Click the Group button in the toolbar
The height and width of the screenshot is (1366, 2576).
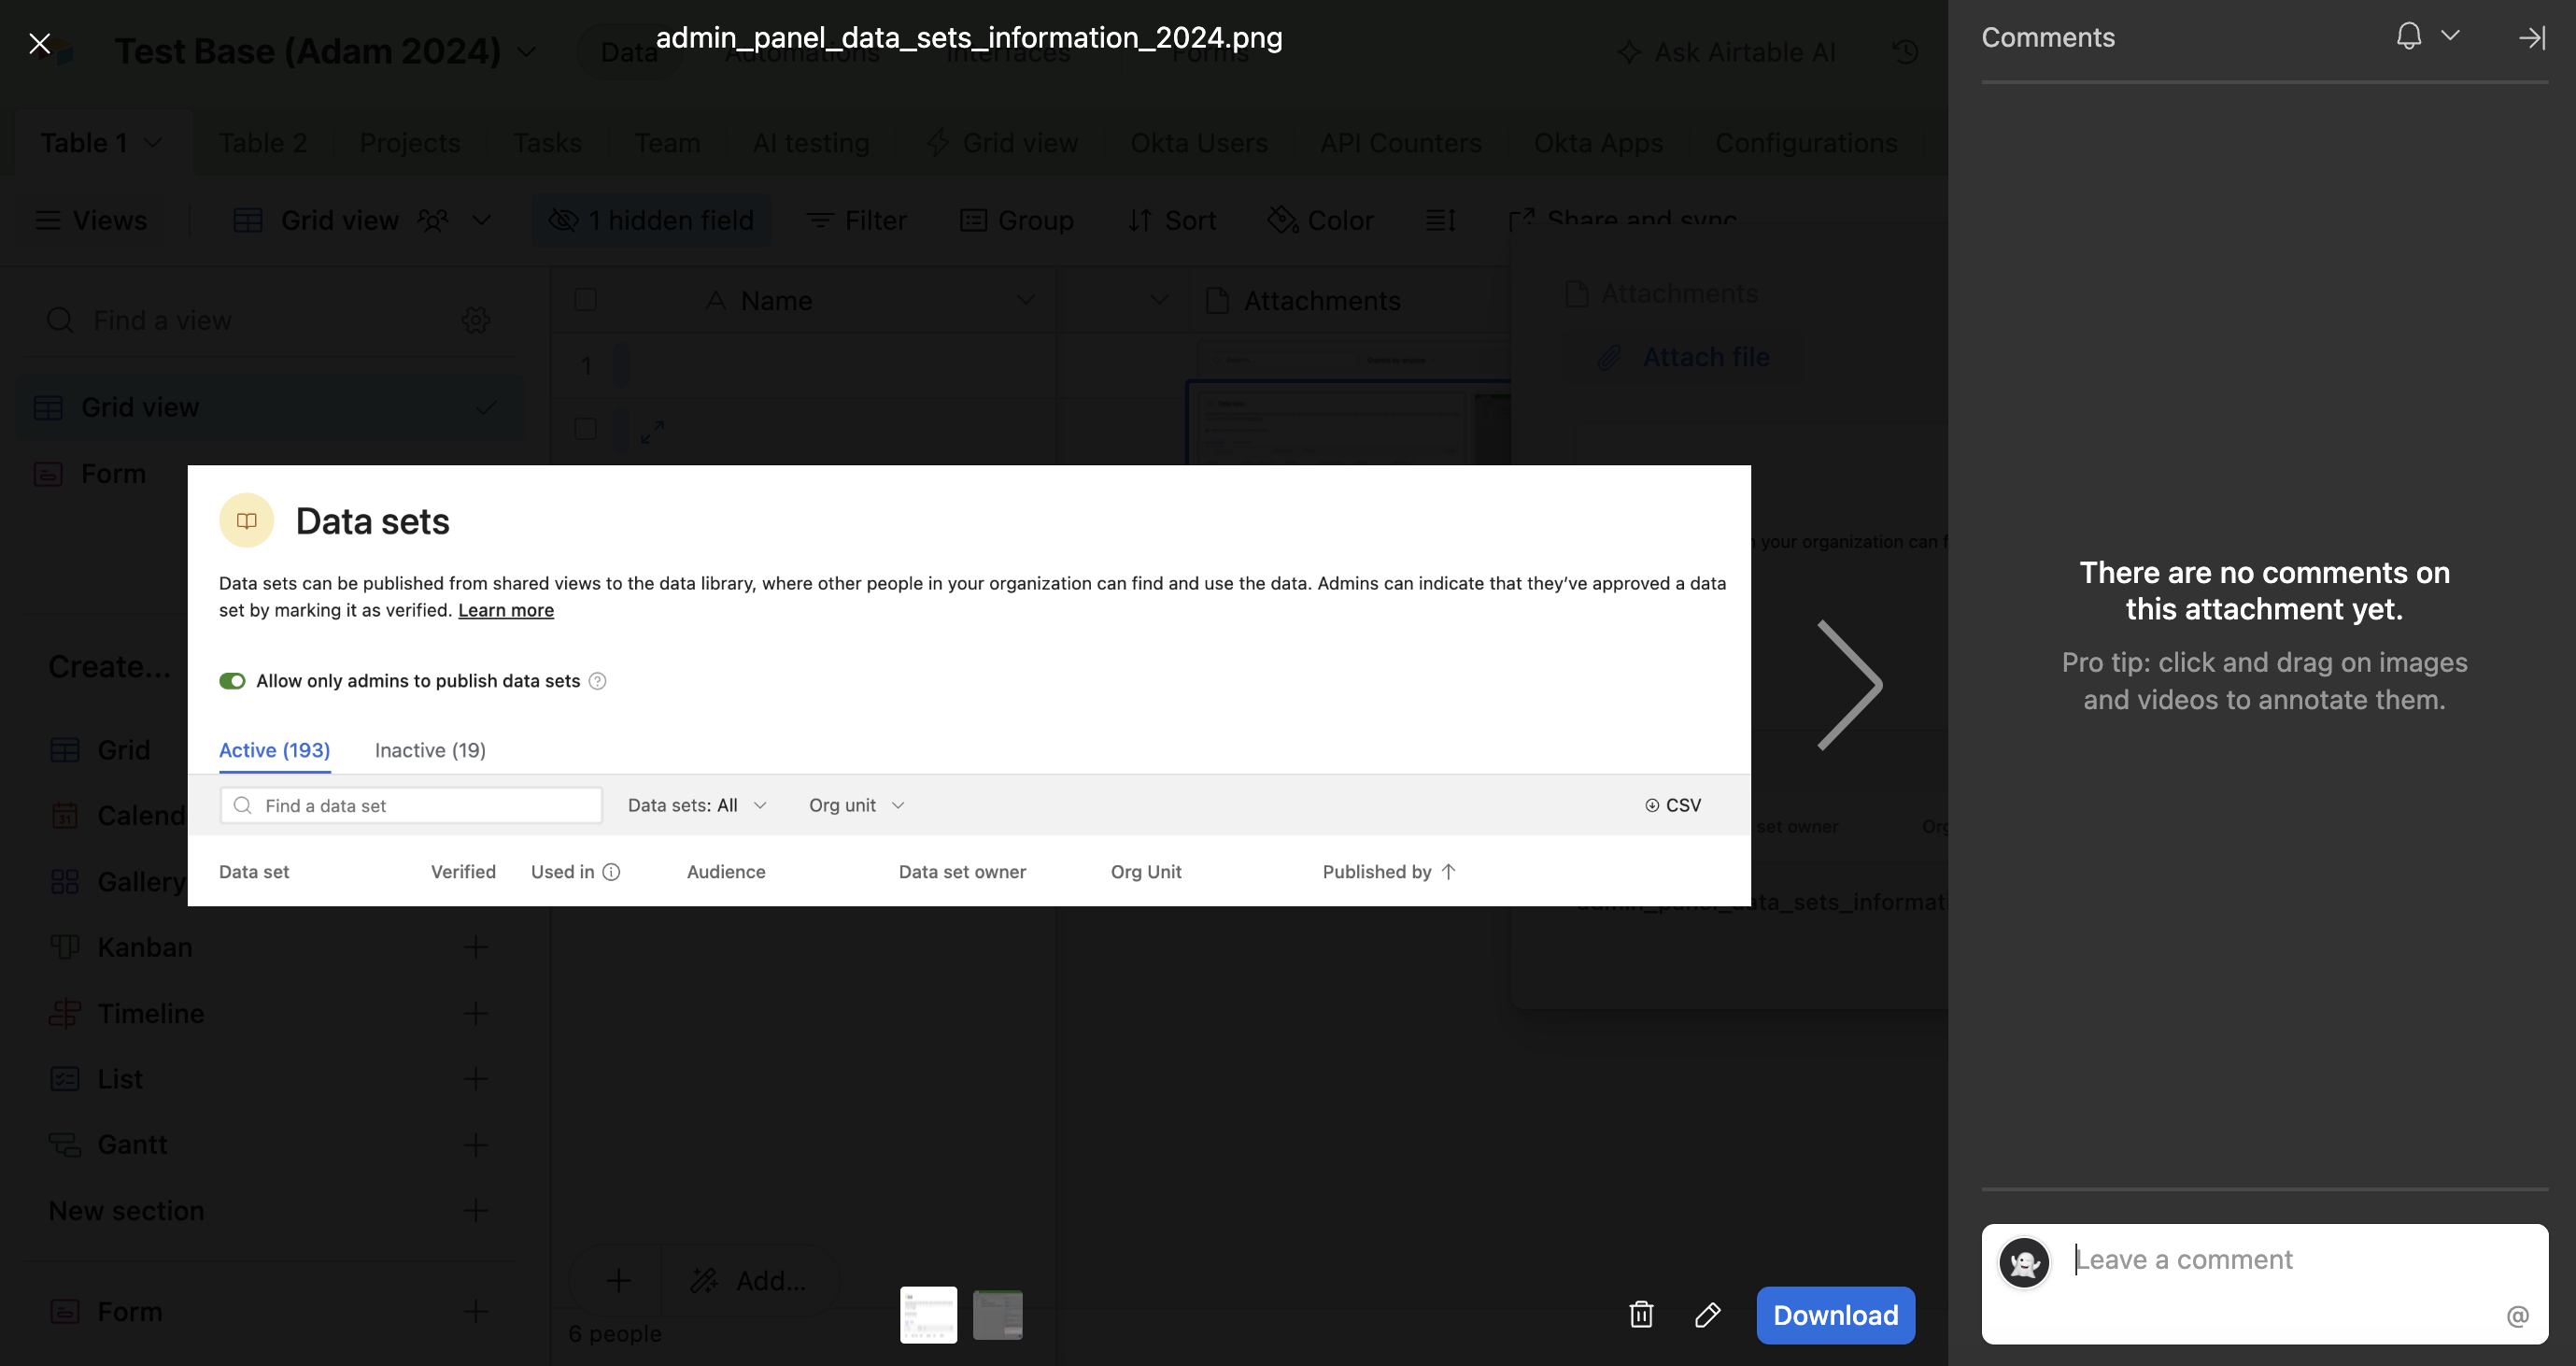point(1017,220)
